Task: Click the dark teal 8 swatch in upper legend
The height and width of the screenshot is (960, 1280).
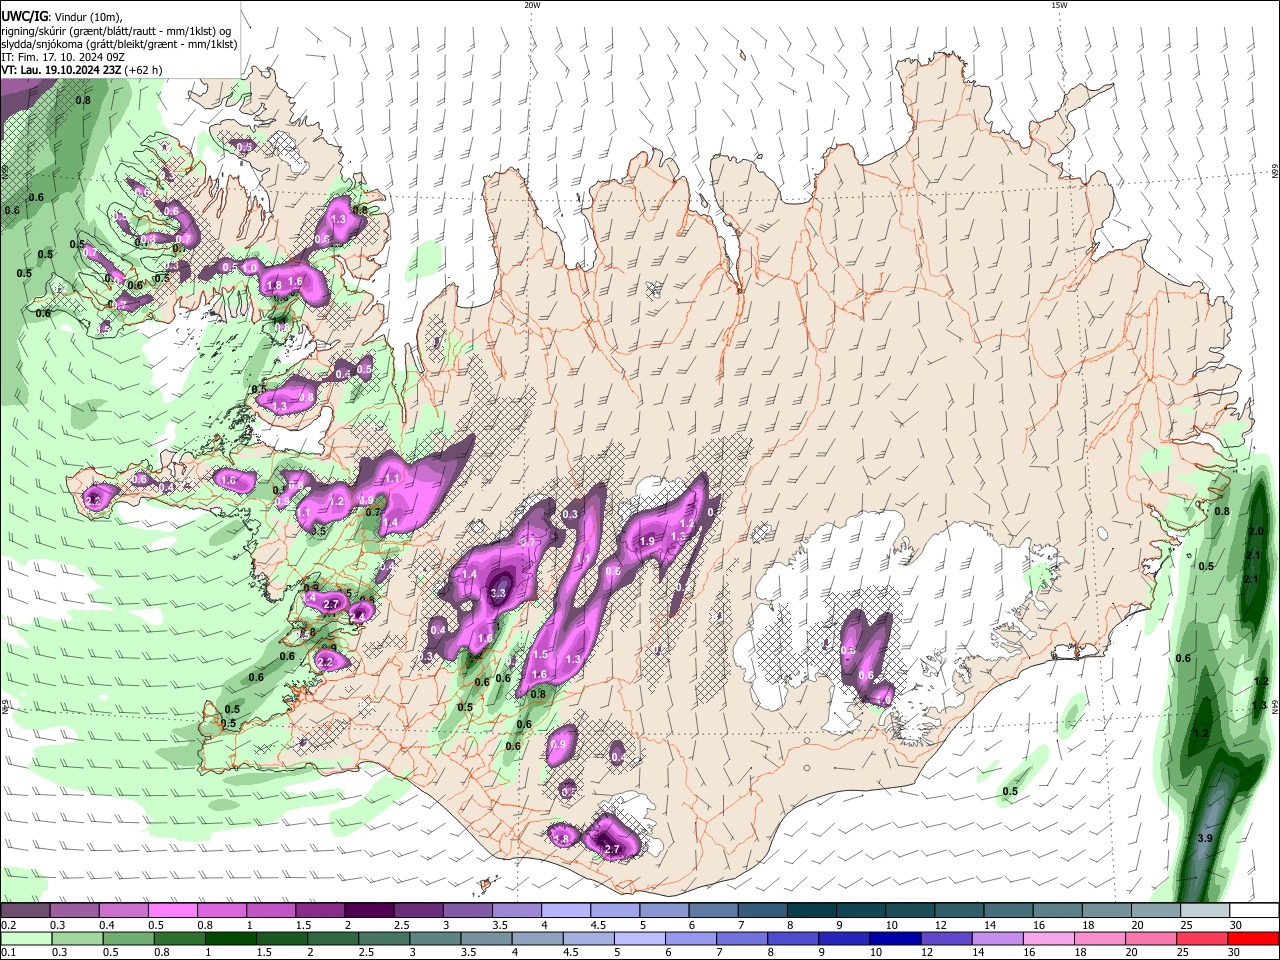Action: 810,911
